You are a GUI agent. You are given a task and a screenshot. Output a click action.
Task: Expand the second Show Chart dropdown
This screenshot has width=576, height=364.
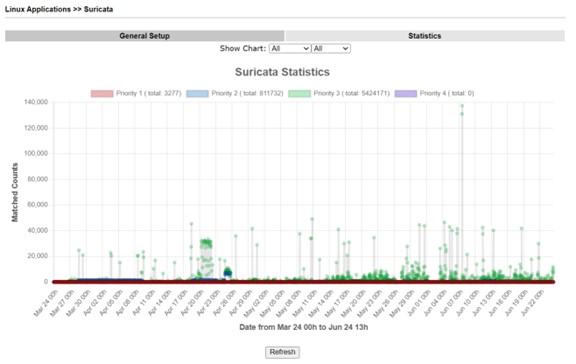[x=331, y=48]
